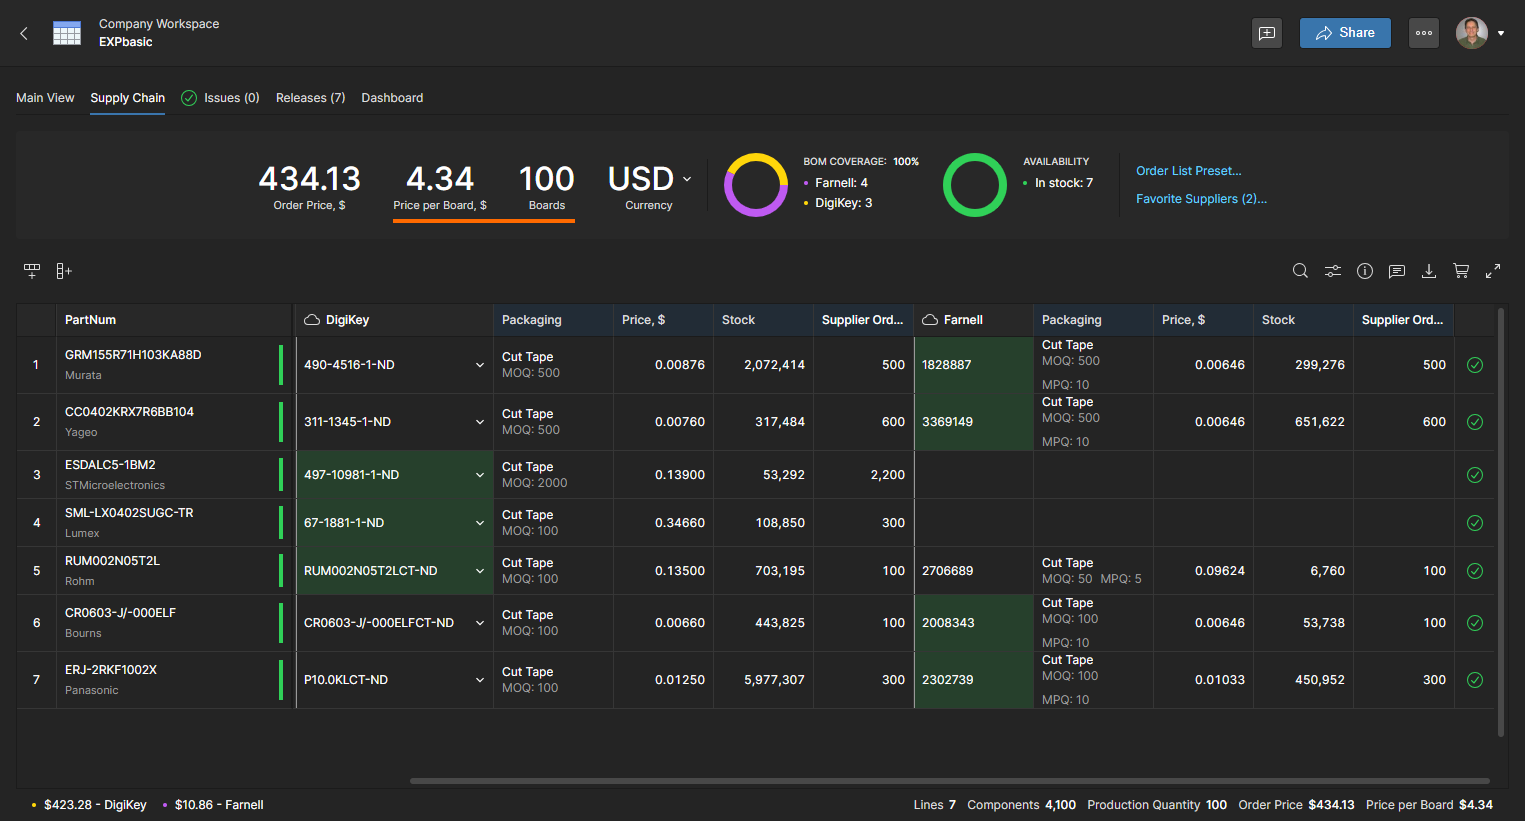
Task: Open the shopping cart icon
Action: point(1461,271)
